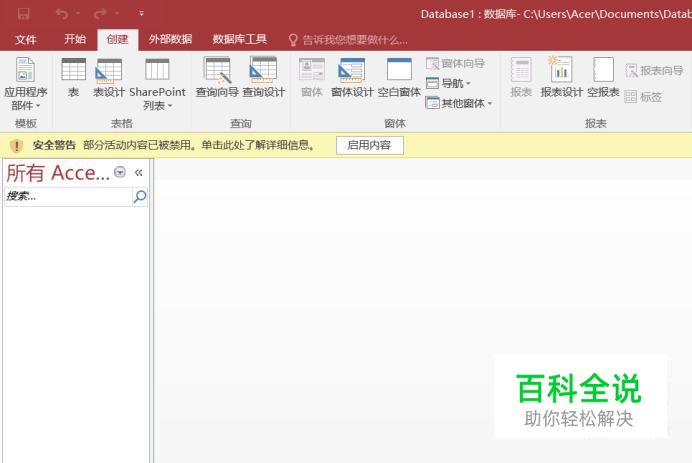The width and height of the screenshot is (692, 463).
Task: Click the magnifier search icon
Action: 140,196
